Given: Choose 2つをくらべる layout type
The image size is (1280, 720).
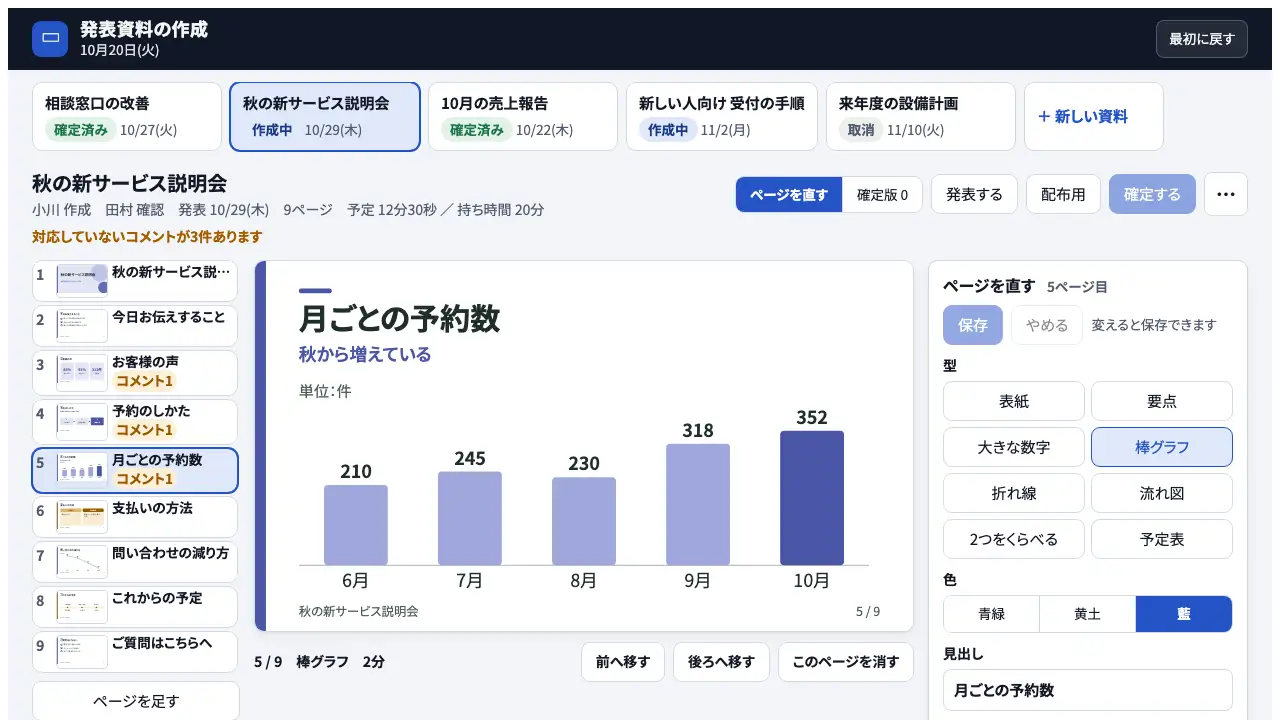Looking at the screenshot, I should coord(1014,539).
